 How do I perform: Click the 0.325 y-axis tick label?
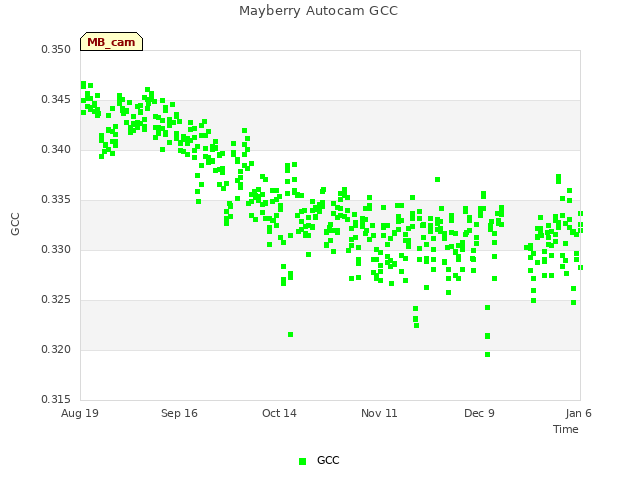pos(56,300)
